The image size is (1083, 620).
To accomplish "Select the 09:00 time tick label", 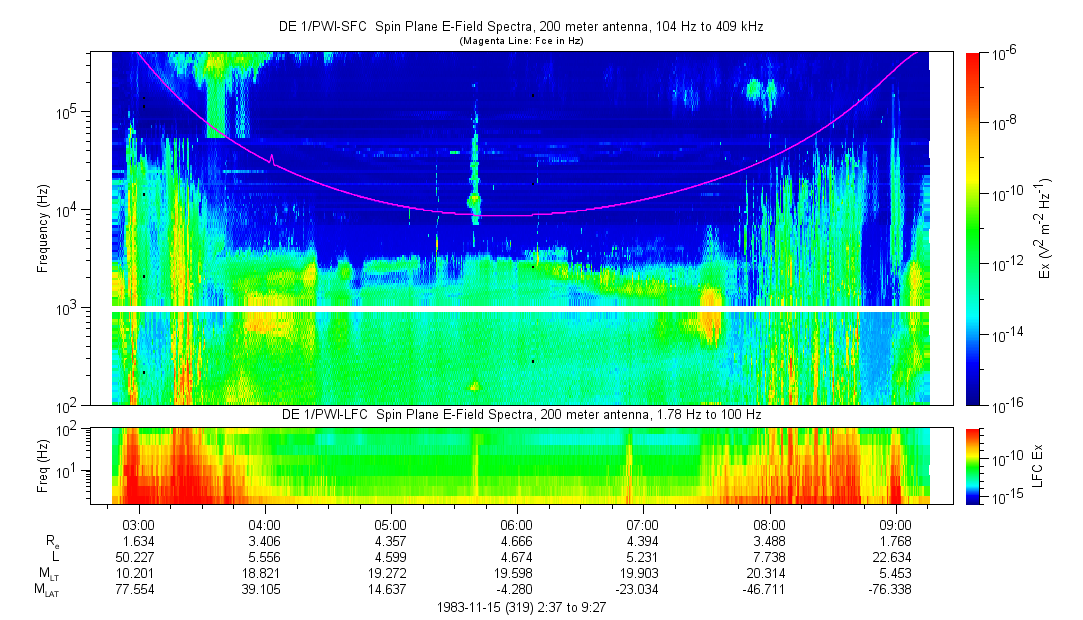I will (895, 525).
